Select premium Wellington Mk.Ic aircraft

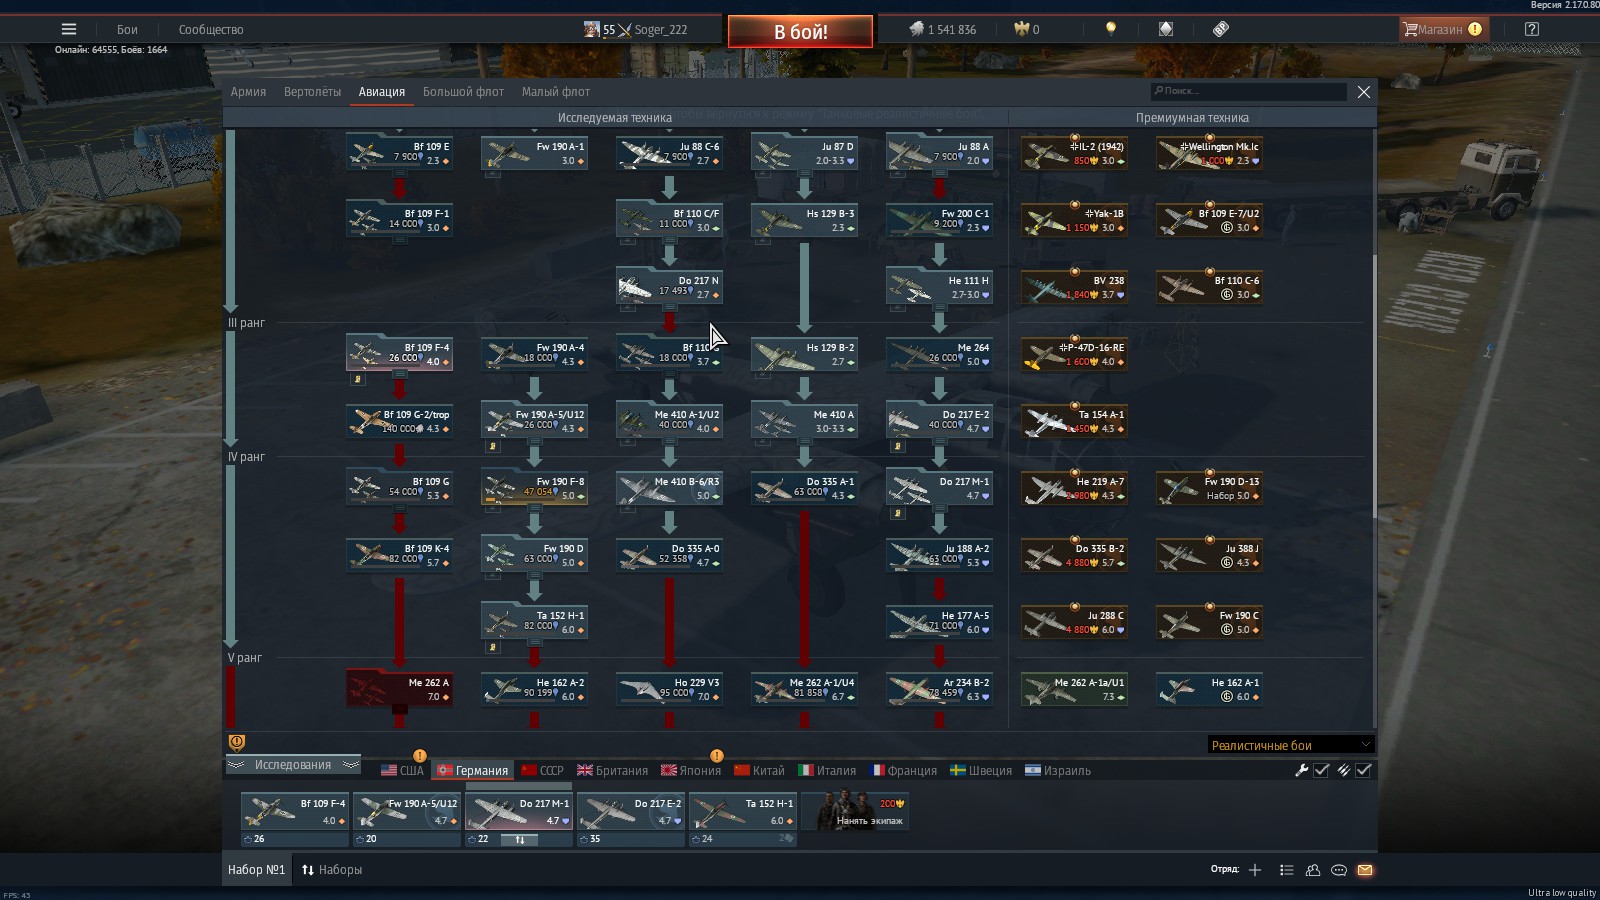[x=1209, y=153]
